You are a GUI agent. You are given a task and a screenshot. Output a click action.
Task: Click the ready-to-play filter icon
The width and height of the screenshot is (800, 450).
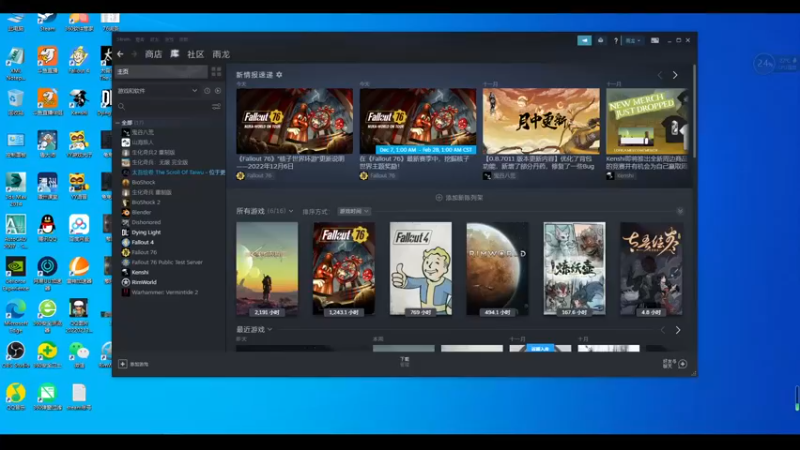tap(218, 91)
